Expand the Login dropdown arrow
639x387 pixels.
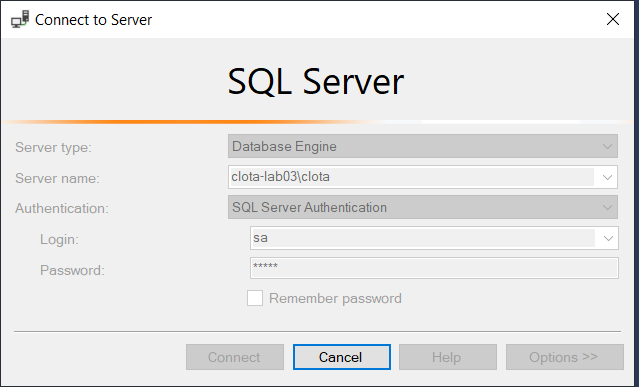pyautogui.click(x=608, y=238)
